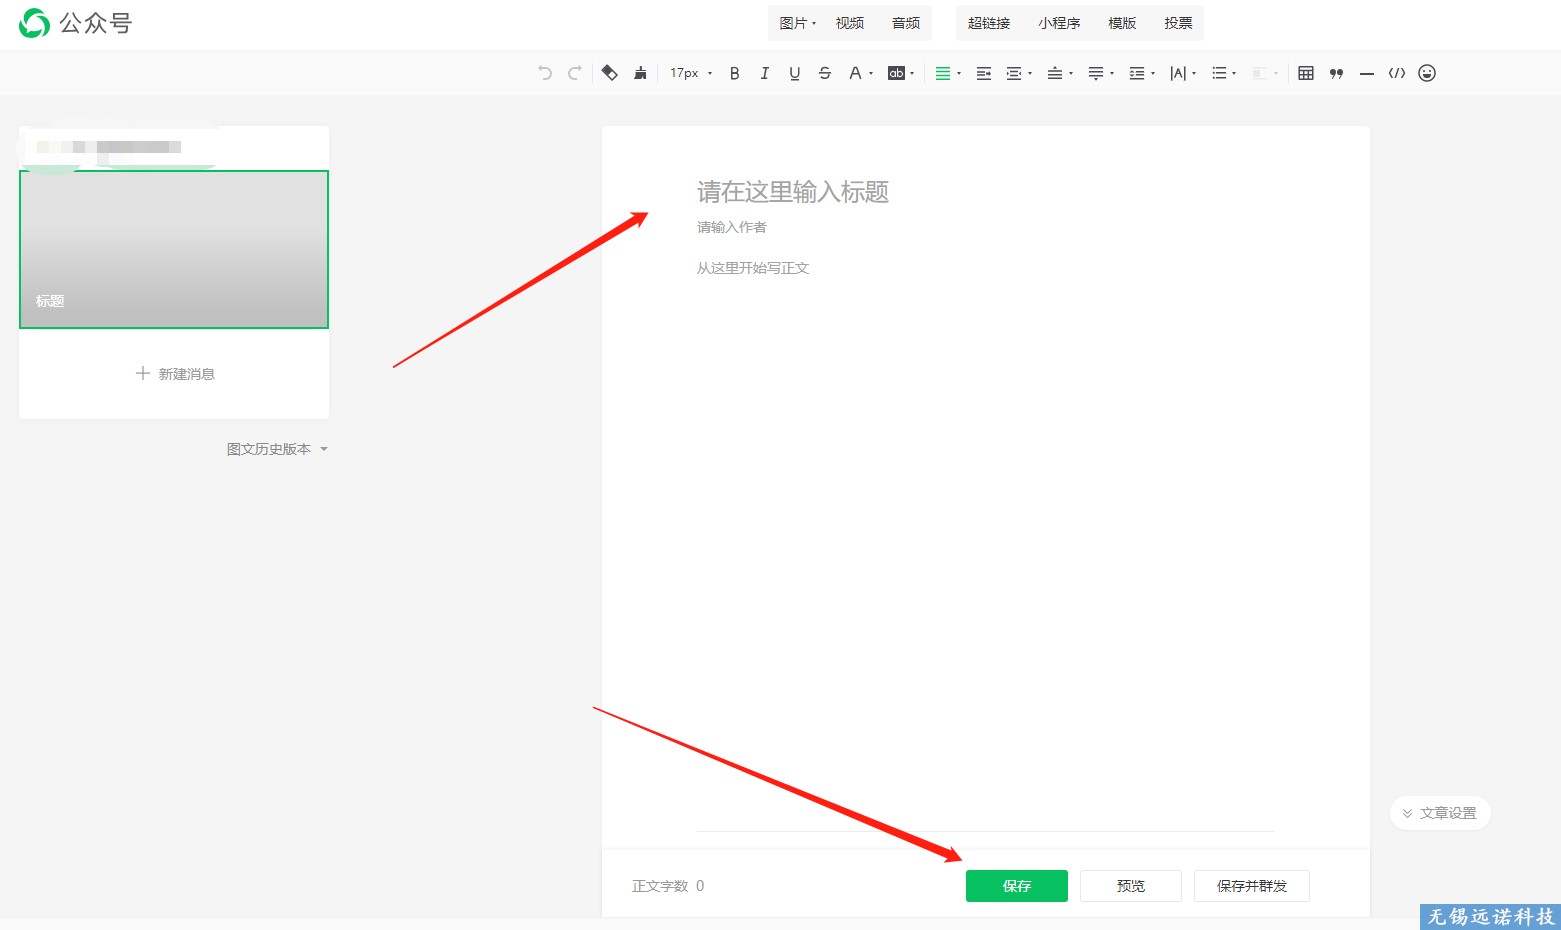Select the clear formatting eraser icon
The height and width of the screenshot is (930, 1561).
609,73
